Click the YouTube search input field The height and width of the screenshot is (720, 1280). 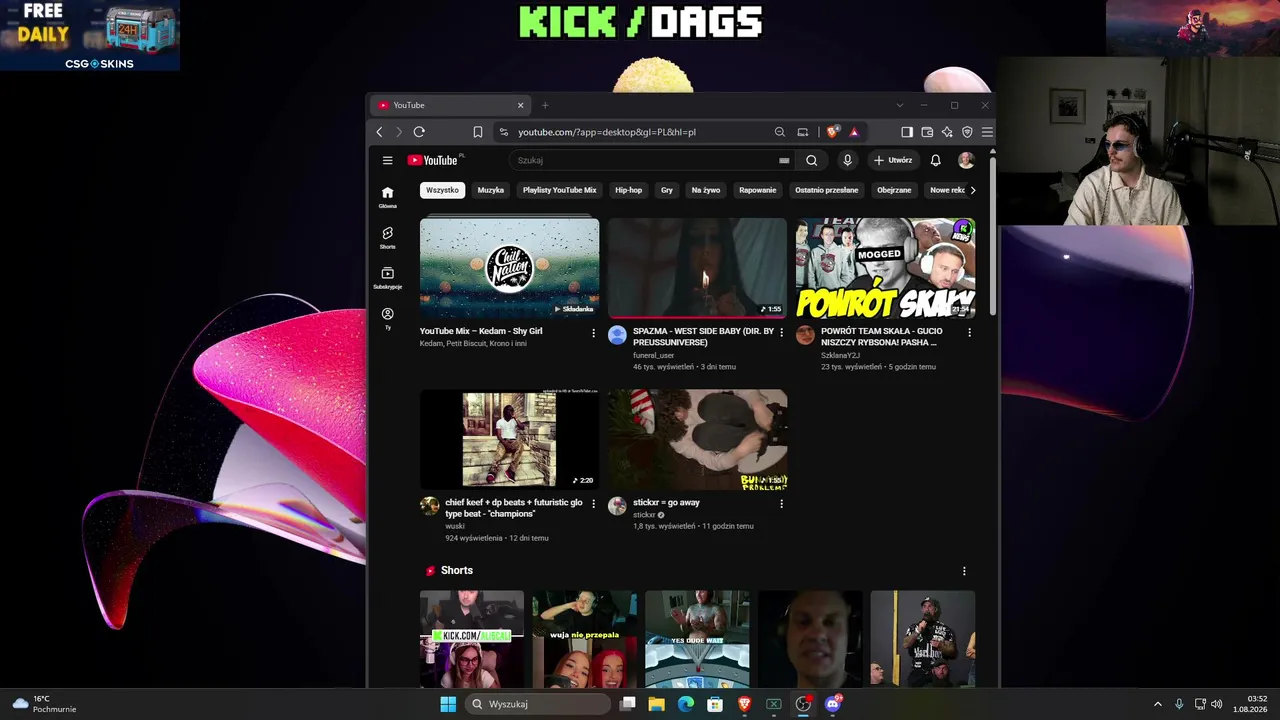pyautogui.click(x=644, y=160)
